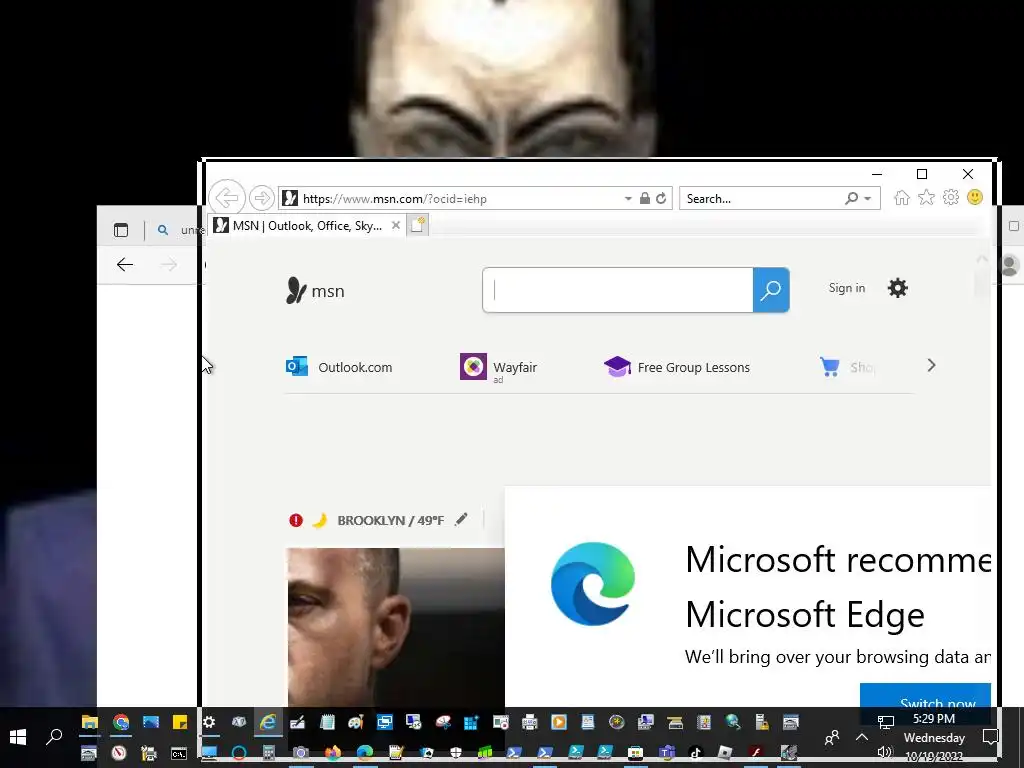Click the back arrow in Edge window behind
This screenshot has width=1024, height=768.
[x=125, y=264]
